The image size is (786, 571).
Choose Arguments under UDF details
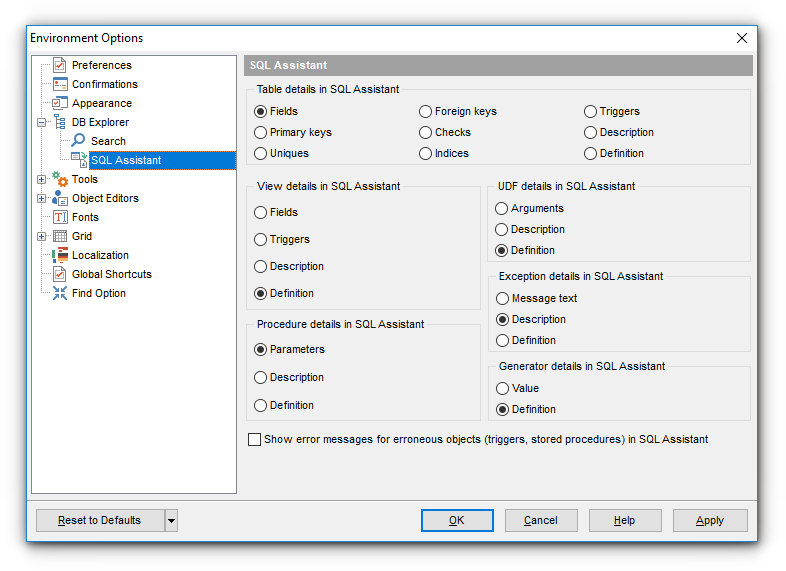coord(502,208)
